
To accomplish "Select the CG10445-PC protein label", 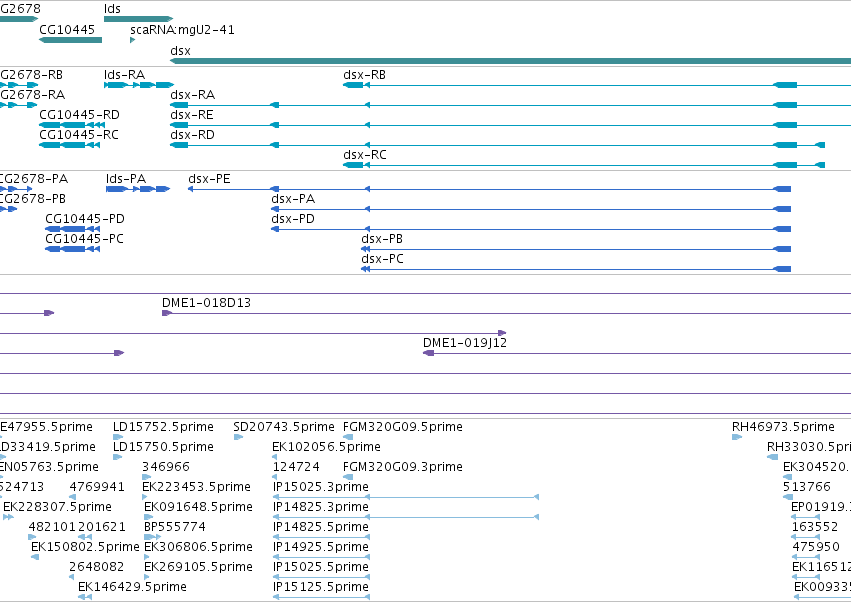I will click(x=84, y=239).
